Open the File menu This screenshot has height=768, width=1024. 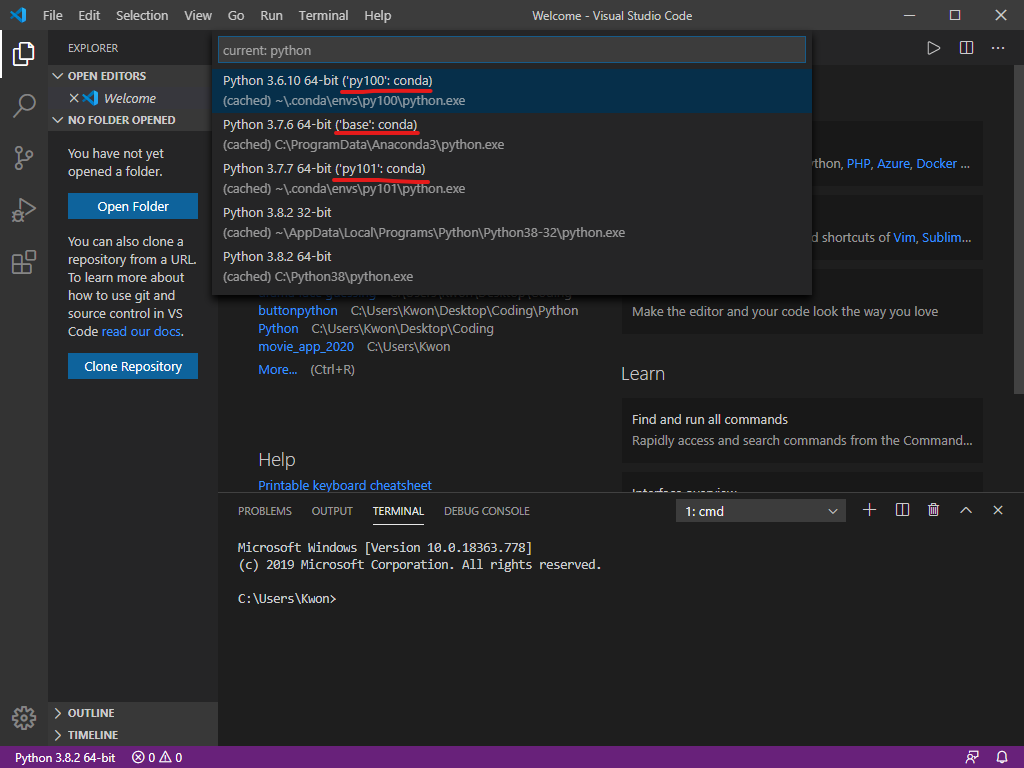tap(53, 15)
